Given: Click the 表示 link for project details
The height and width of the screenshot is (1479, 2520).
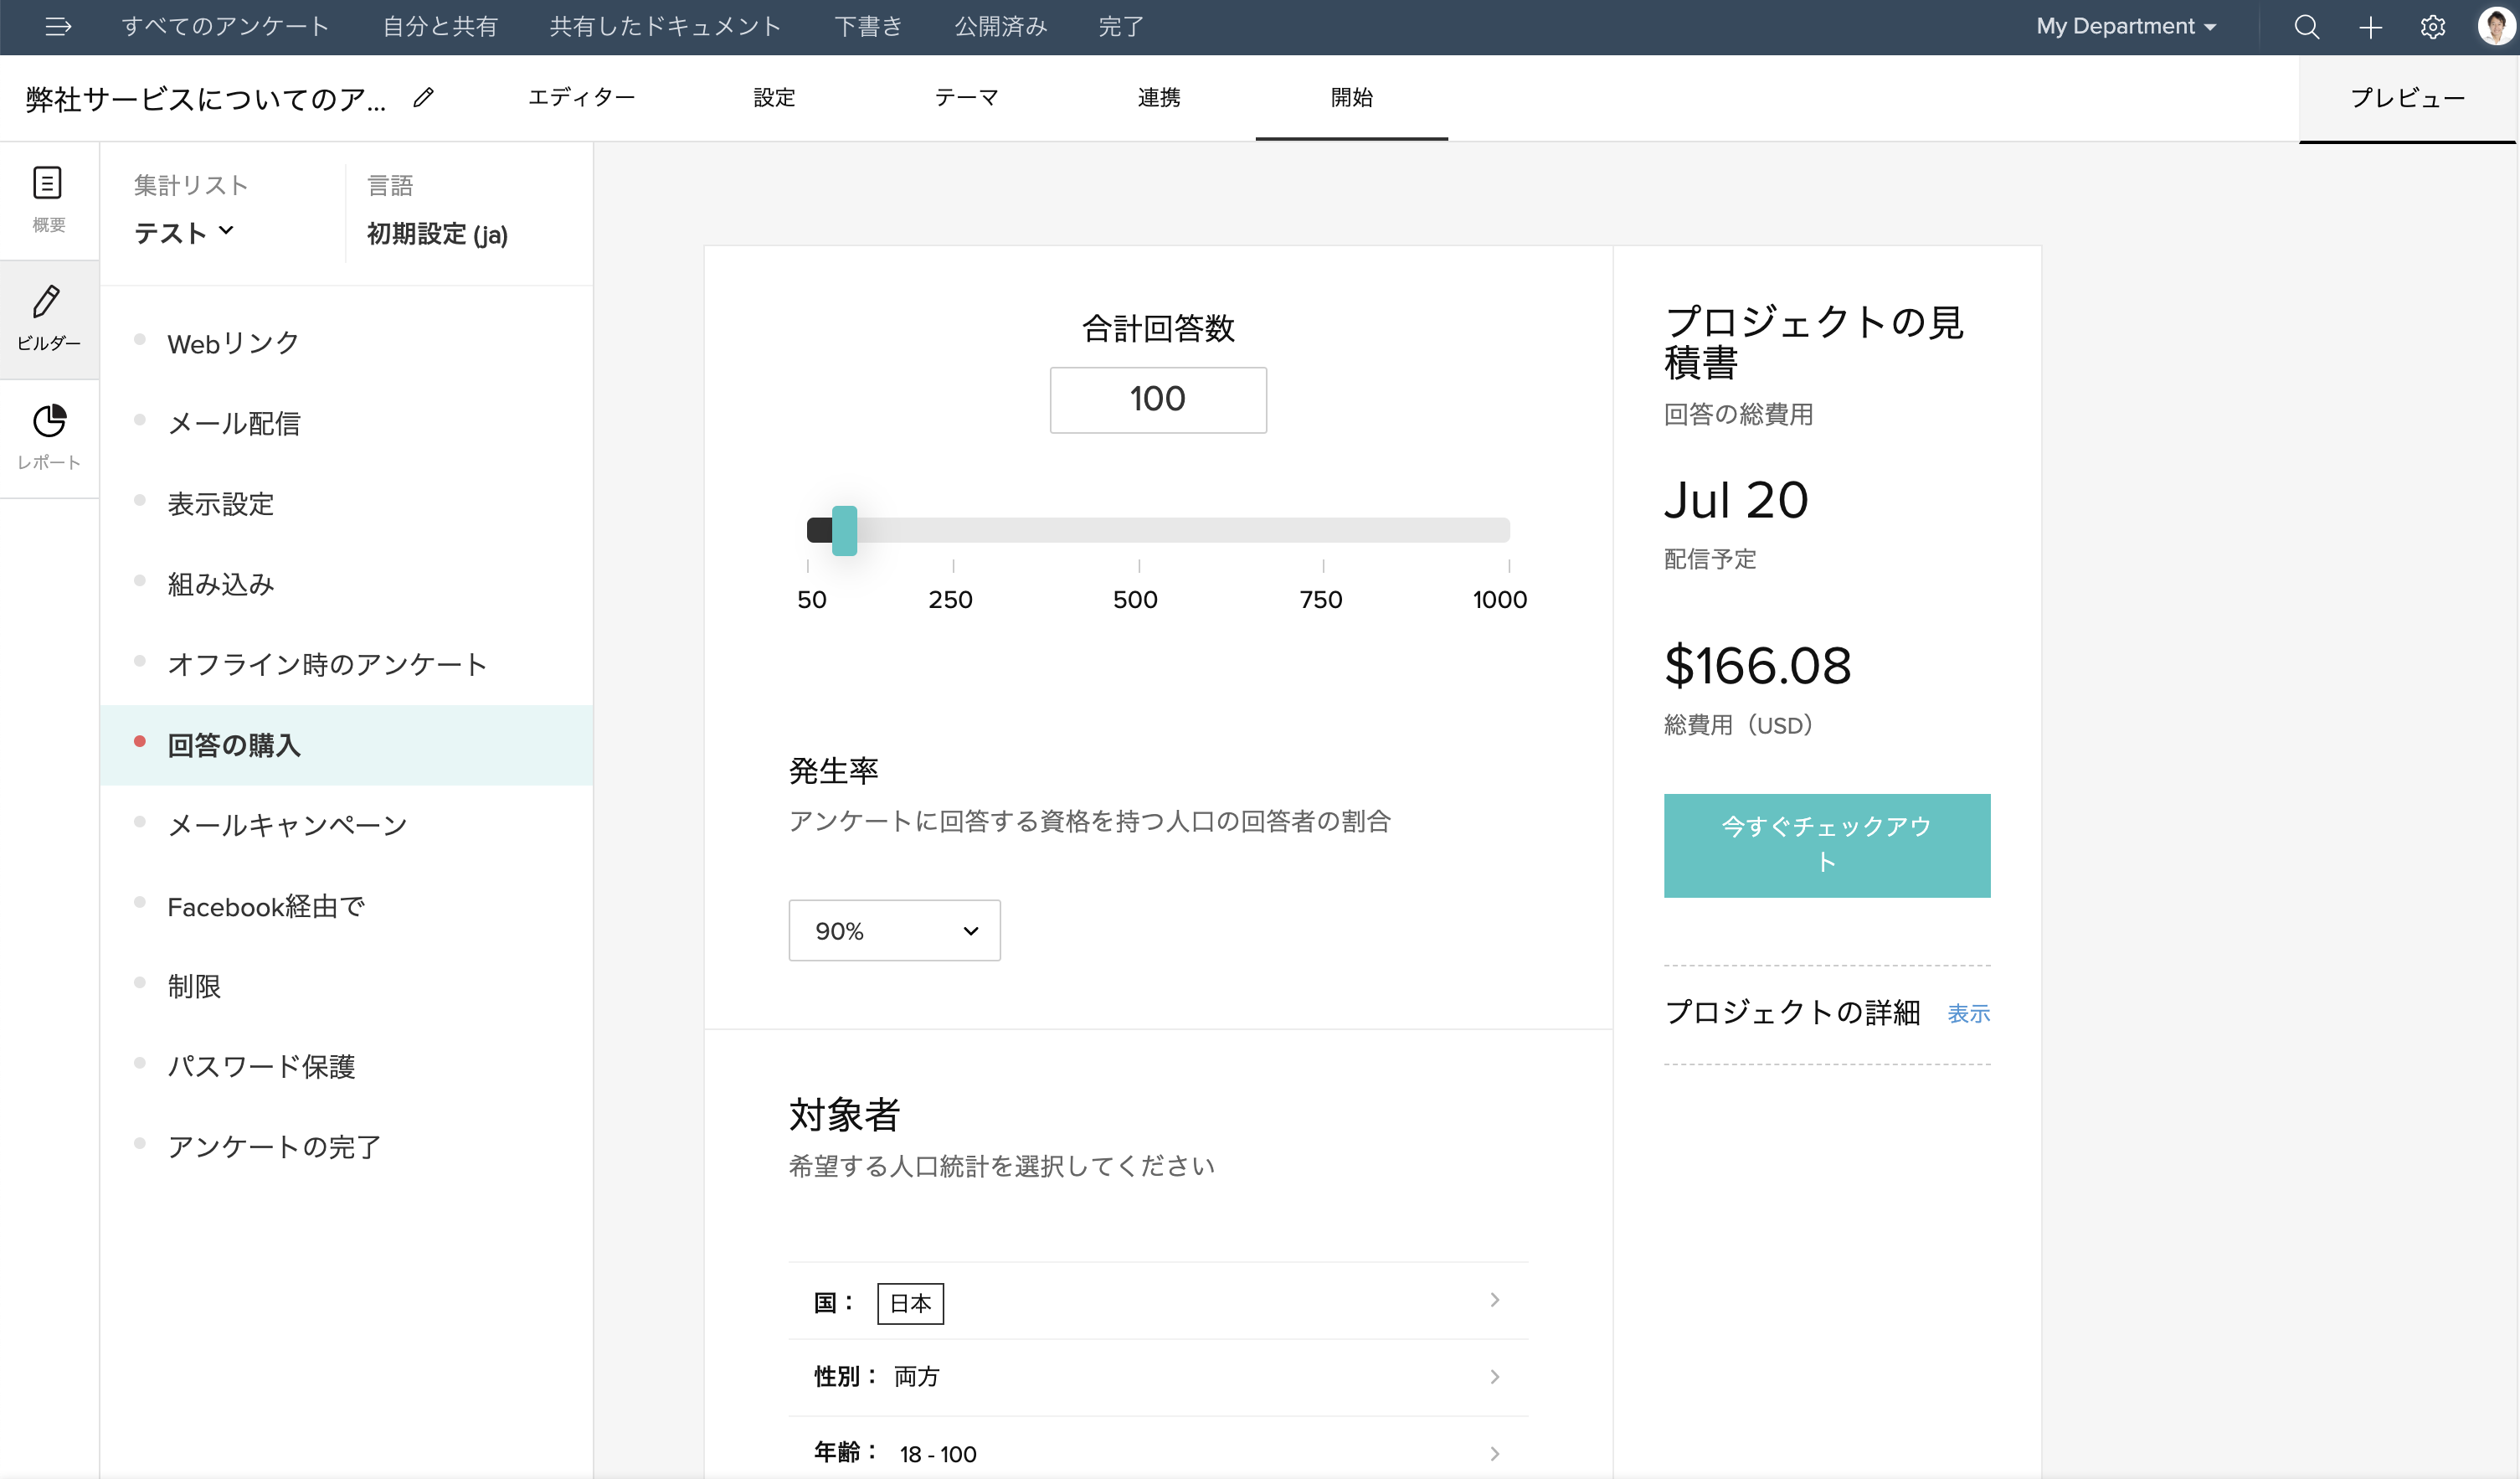Looking at the screenshot, I should tap(1968, 1013).
